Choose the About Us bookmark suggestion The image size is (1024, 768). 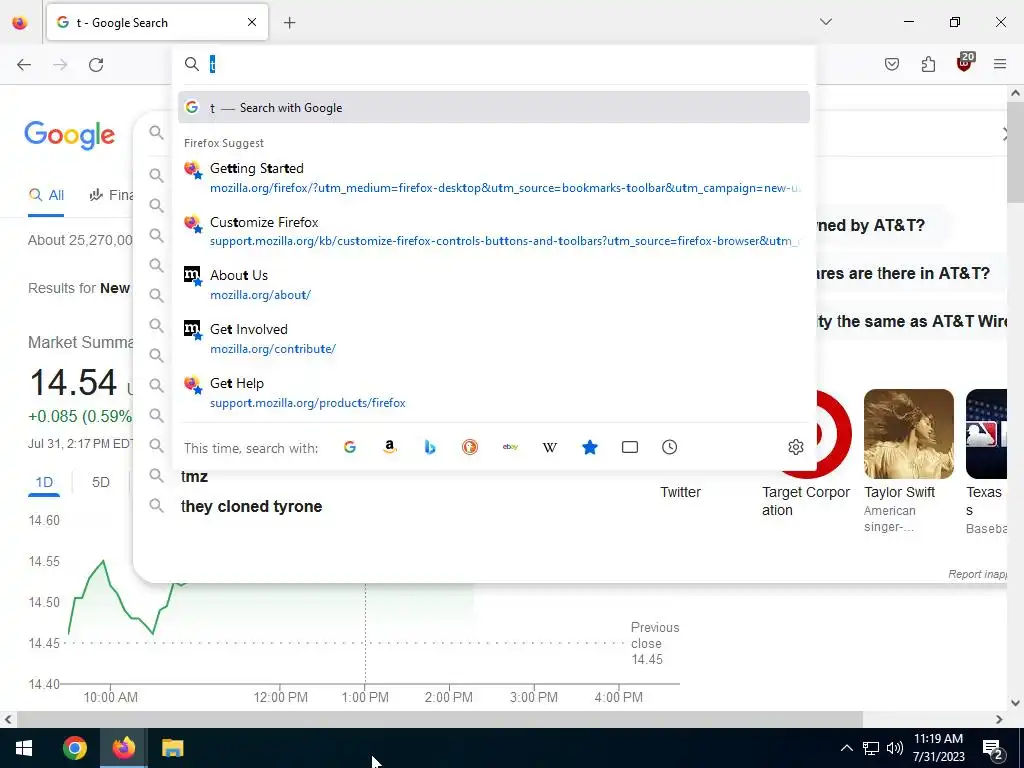coord(494,285)
